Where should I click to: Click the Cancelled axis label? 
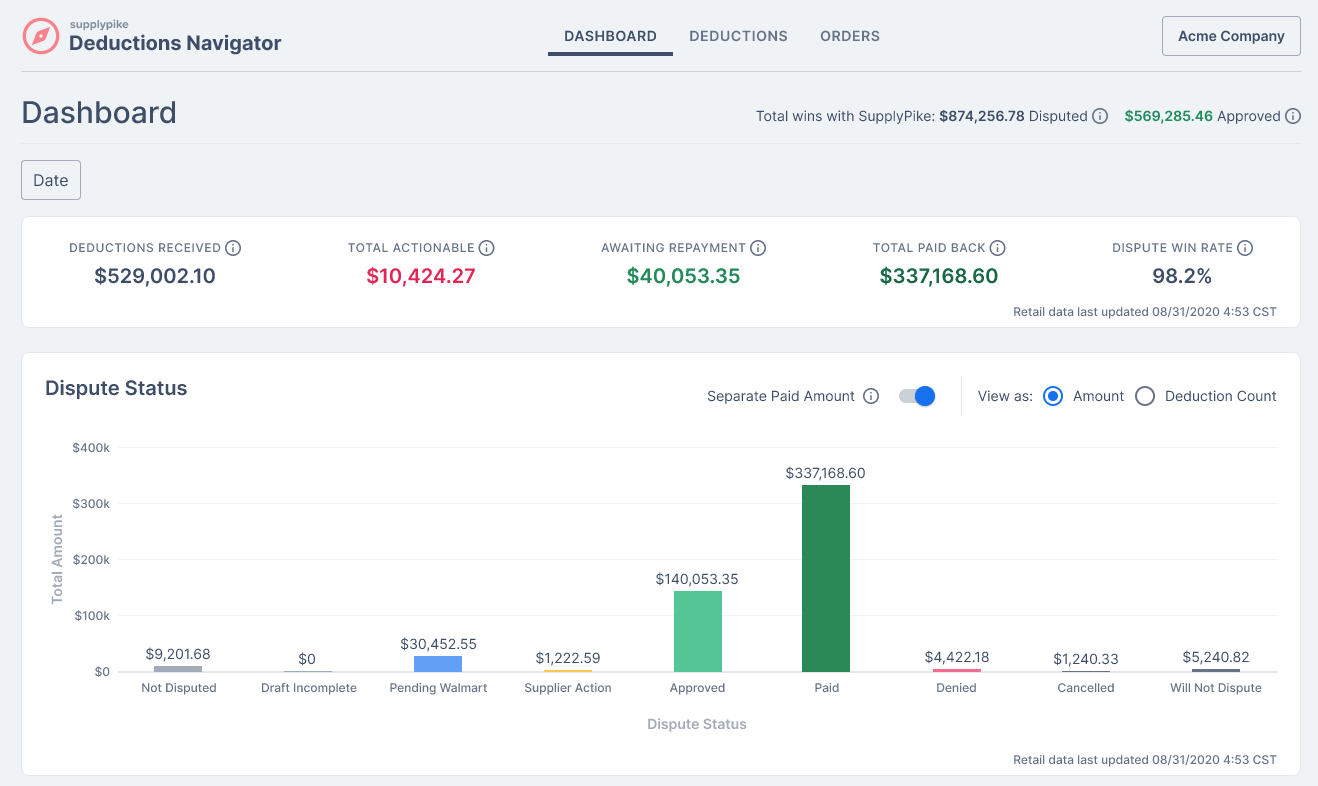coord(1086,688)
